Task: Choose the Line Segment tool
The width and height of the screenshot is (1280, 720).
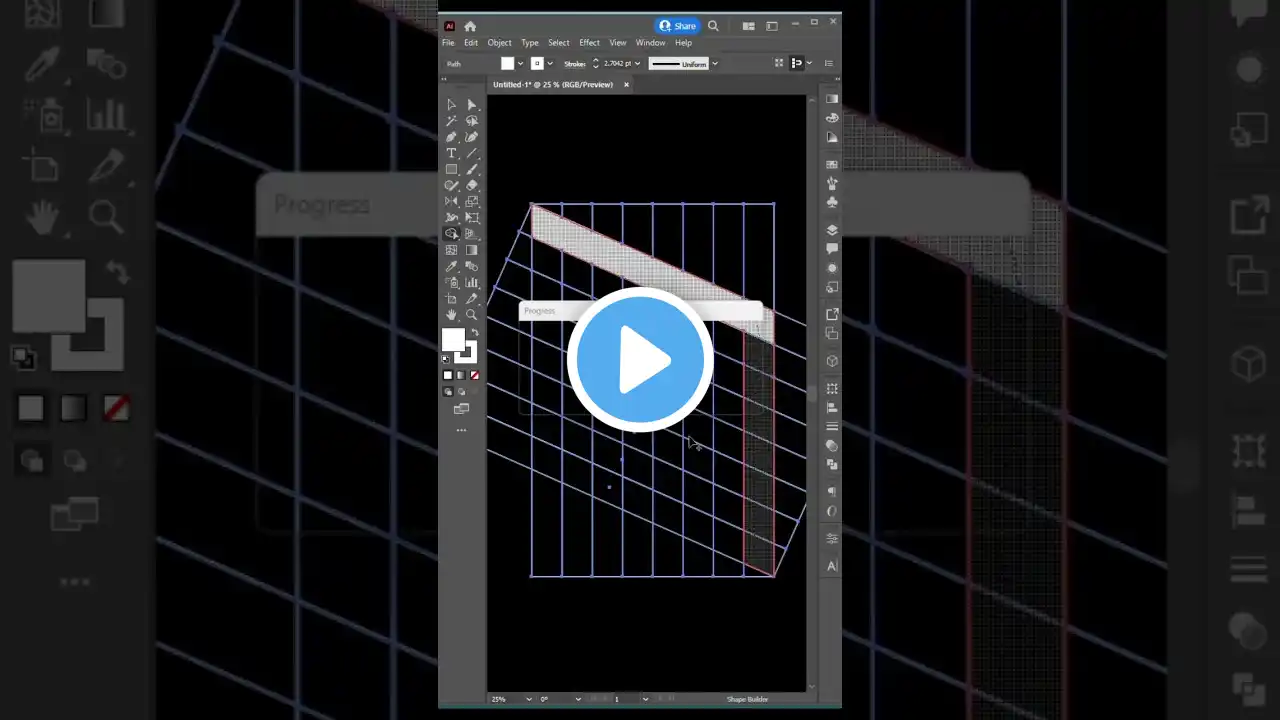Action: [x=471, y=153]
